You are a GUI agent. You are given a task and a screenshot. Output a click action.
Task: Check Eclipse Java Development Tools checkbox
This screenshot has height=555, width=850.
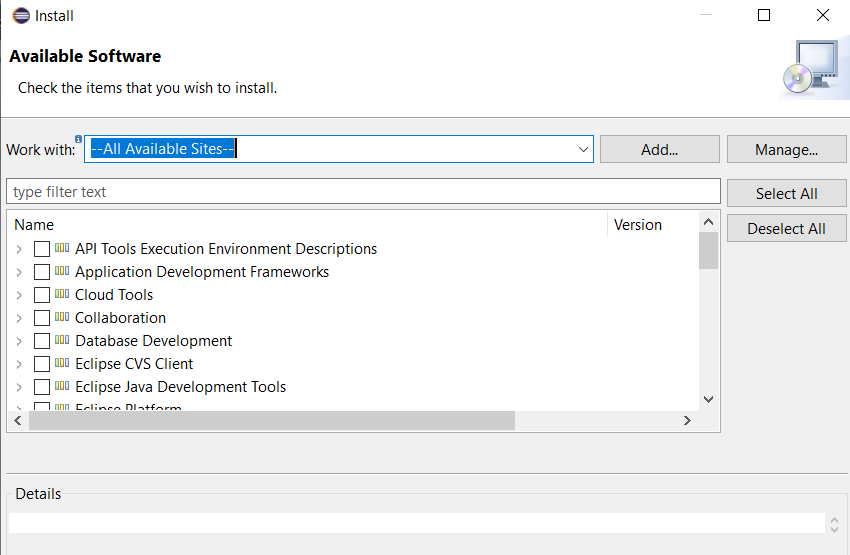click(42, 387)
